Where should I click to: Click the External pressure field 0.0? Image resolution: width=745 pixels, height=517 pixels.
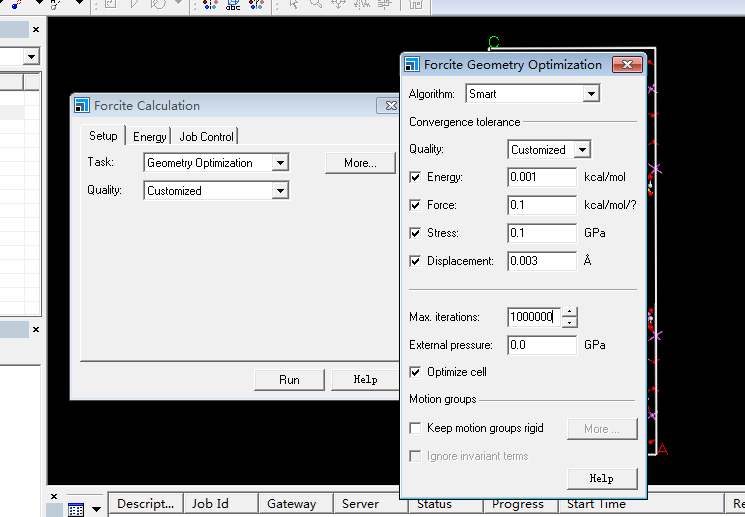[x=542, y=345]
